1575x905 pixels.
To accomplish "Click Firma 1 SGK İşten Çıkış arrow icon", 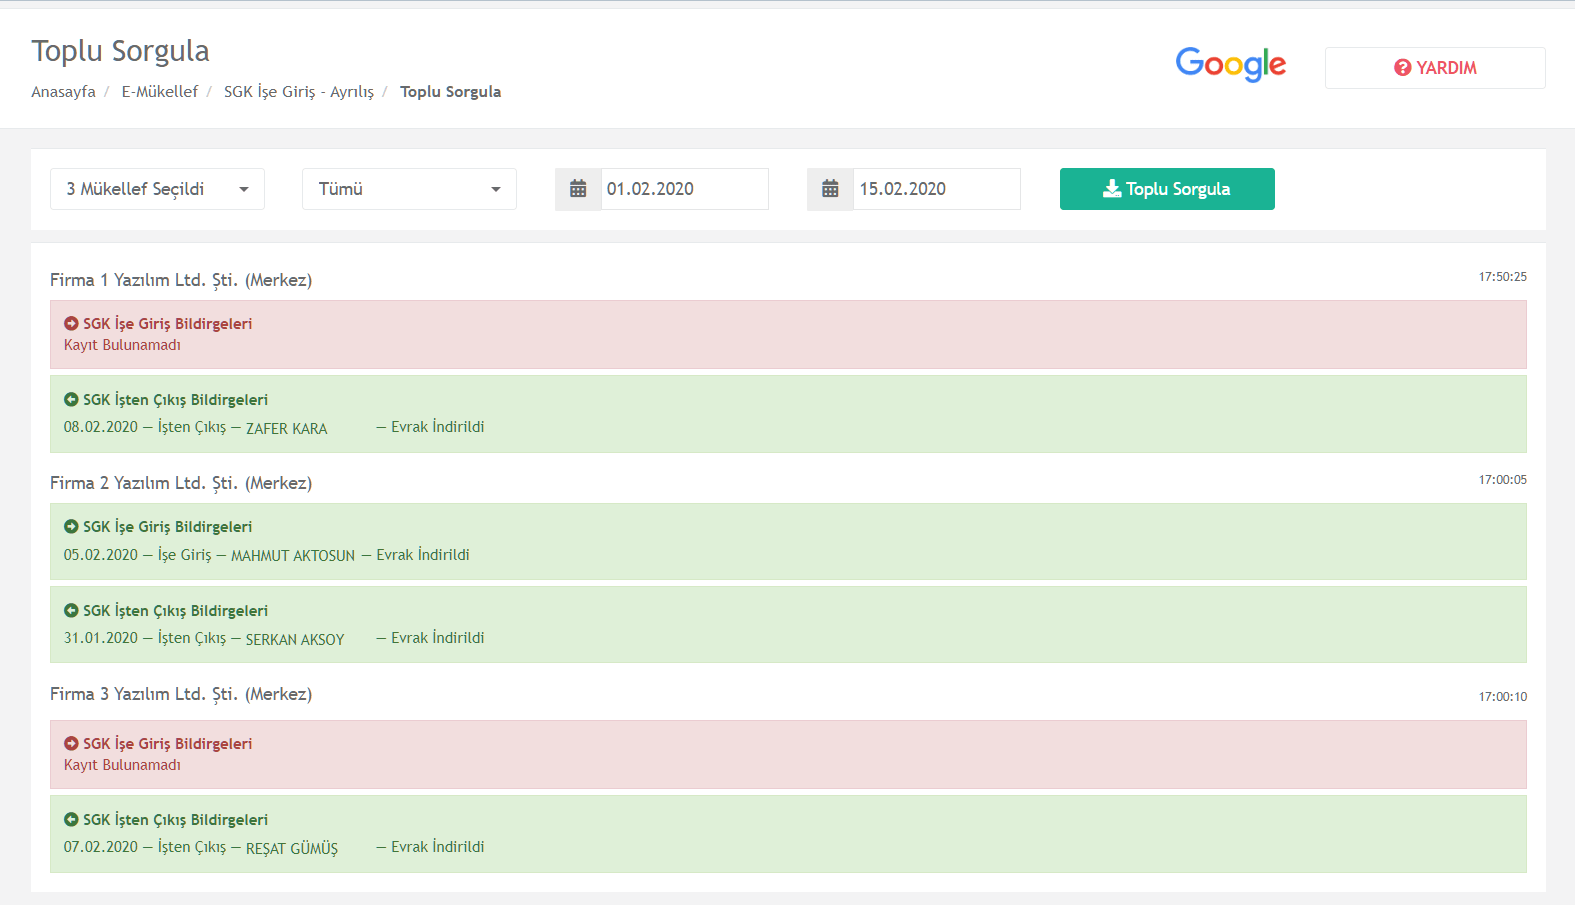I will [x=71, y=399].
